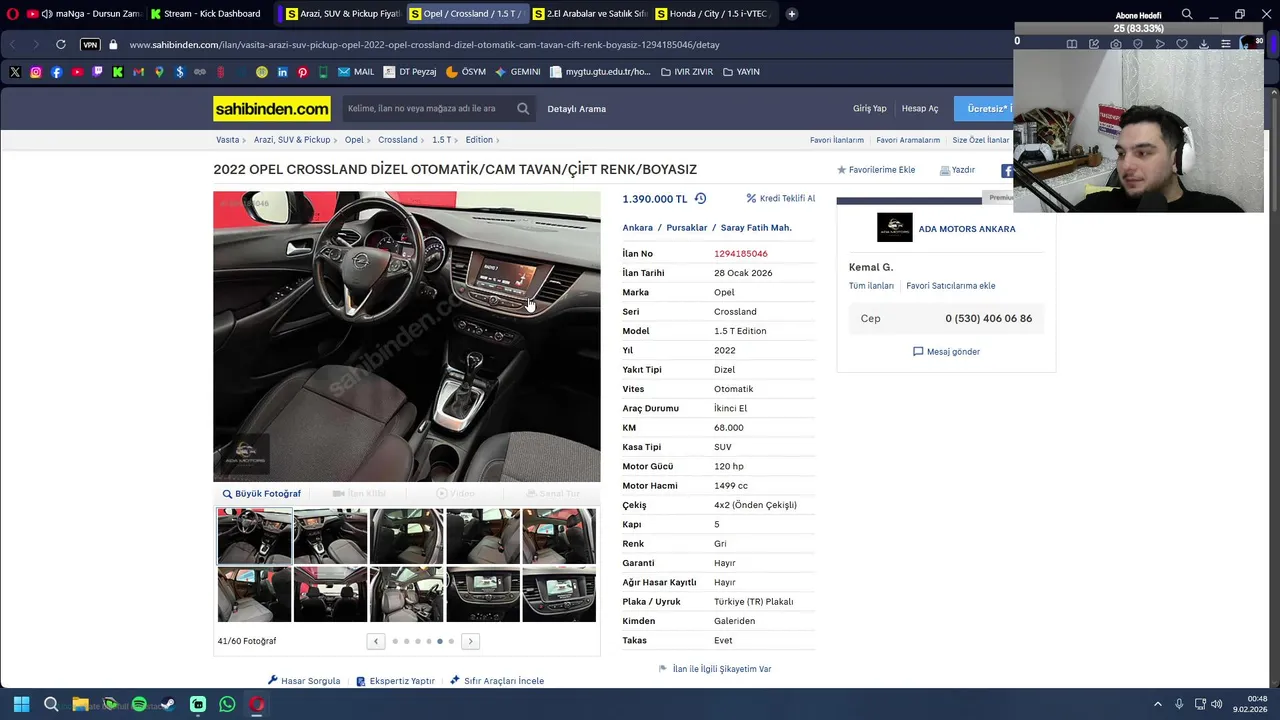Viewport: 1280px width, 720px height.
Task: Click the Vasıta breadcrumb
Action: pyautogui.click(x=227, y=140)
